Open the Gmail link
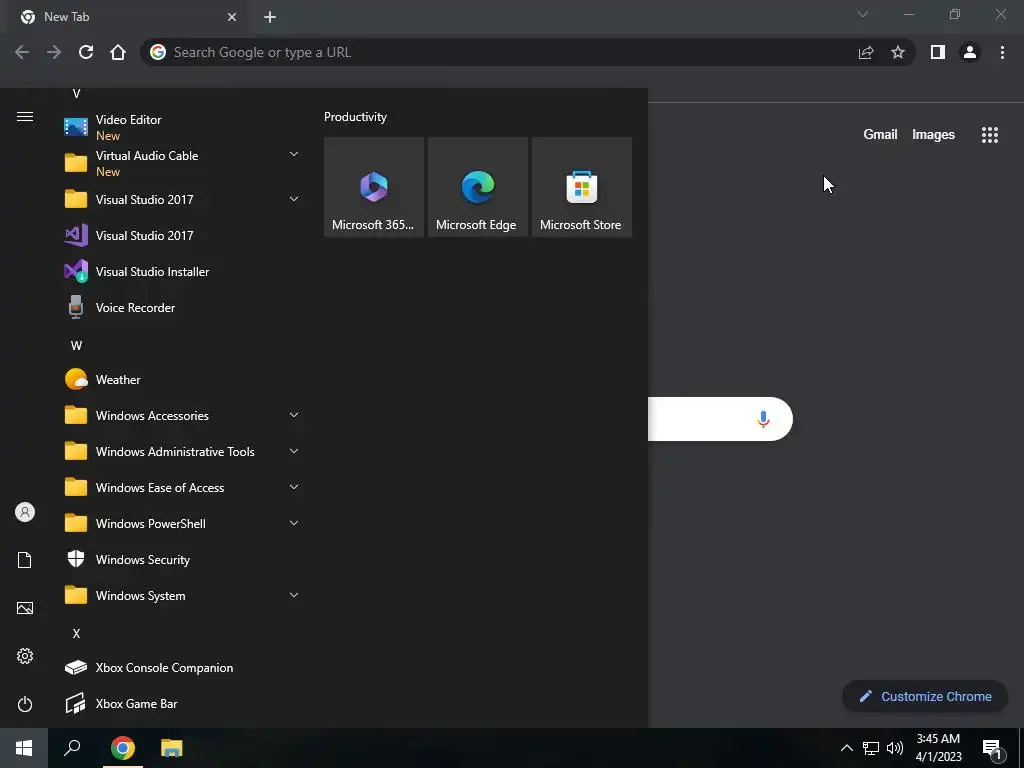Viewport: 1024px width, 768px height. pyautogui.click(x=880, y=135)
